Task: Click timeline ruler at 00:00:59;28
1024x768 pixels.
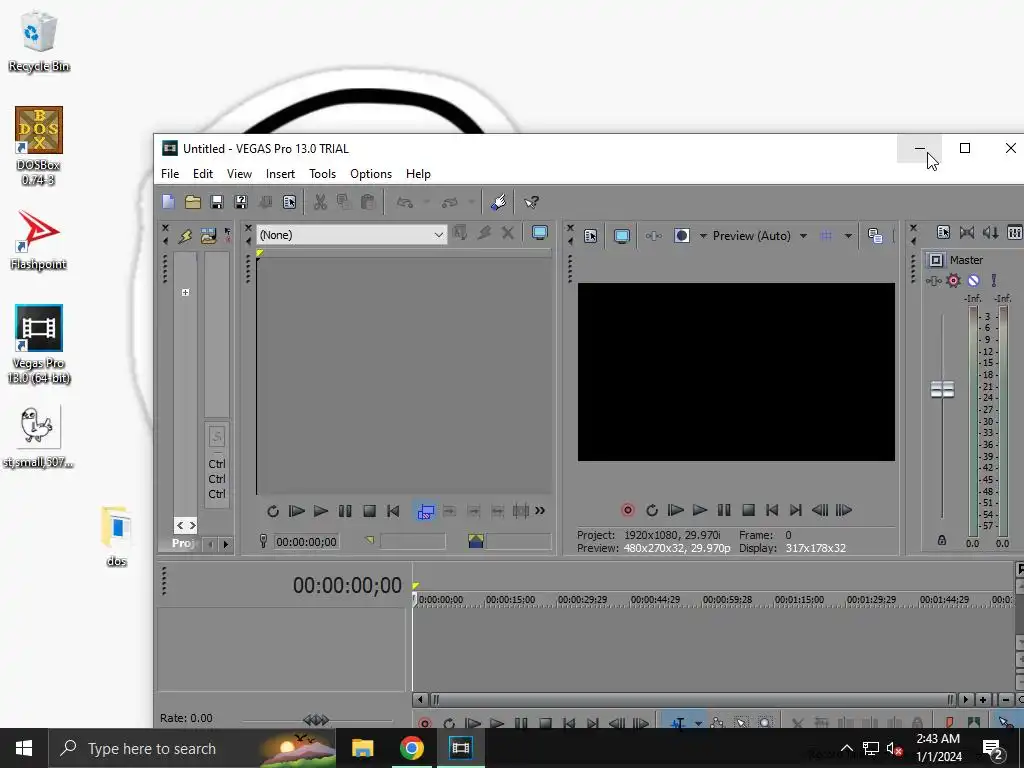Action: [x=727, y=600]
